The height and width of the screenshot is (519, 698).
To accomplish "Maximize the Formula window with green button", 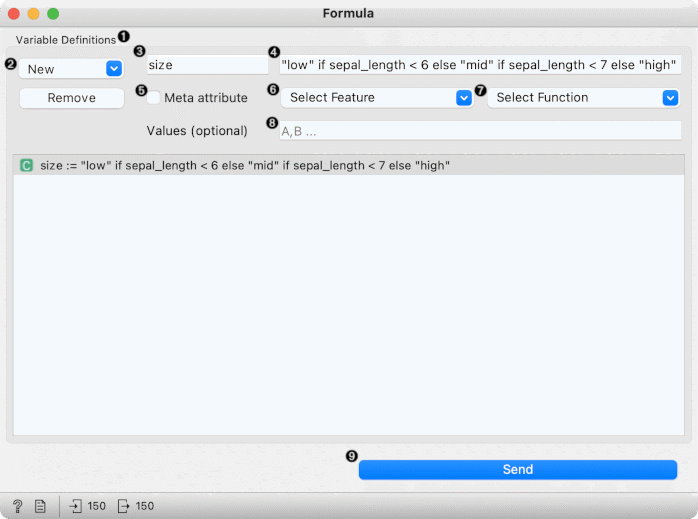I will (53, 14).
